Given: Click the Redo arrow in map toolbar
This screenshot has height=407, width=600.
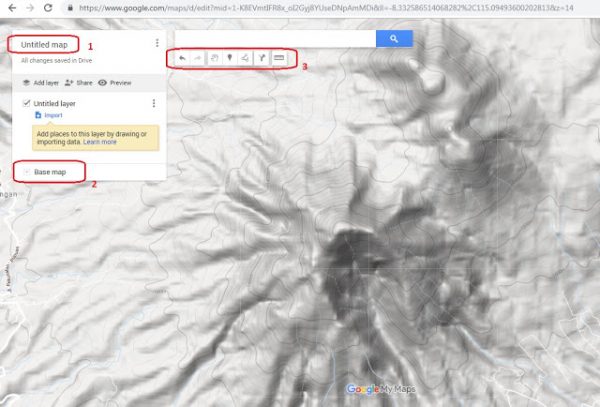Looking at the screenshot, I should (x=197, y=60).
